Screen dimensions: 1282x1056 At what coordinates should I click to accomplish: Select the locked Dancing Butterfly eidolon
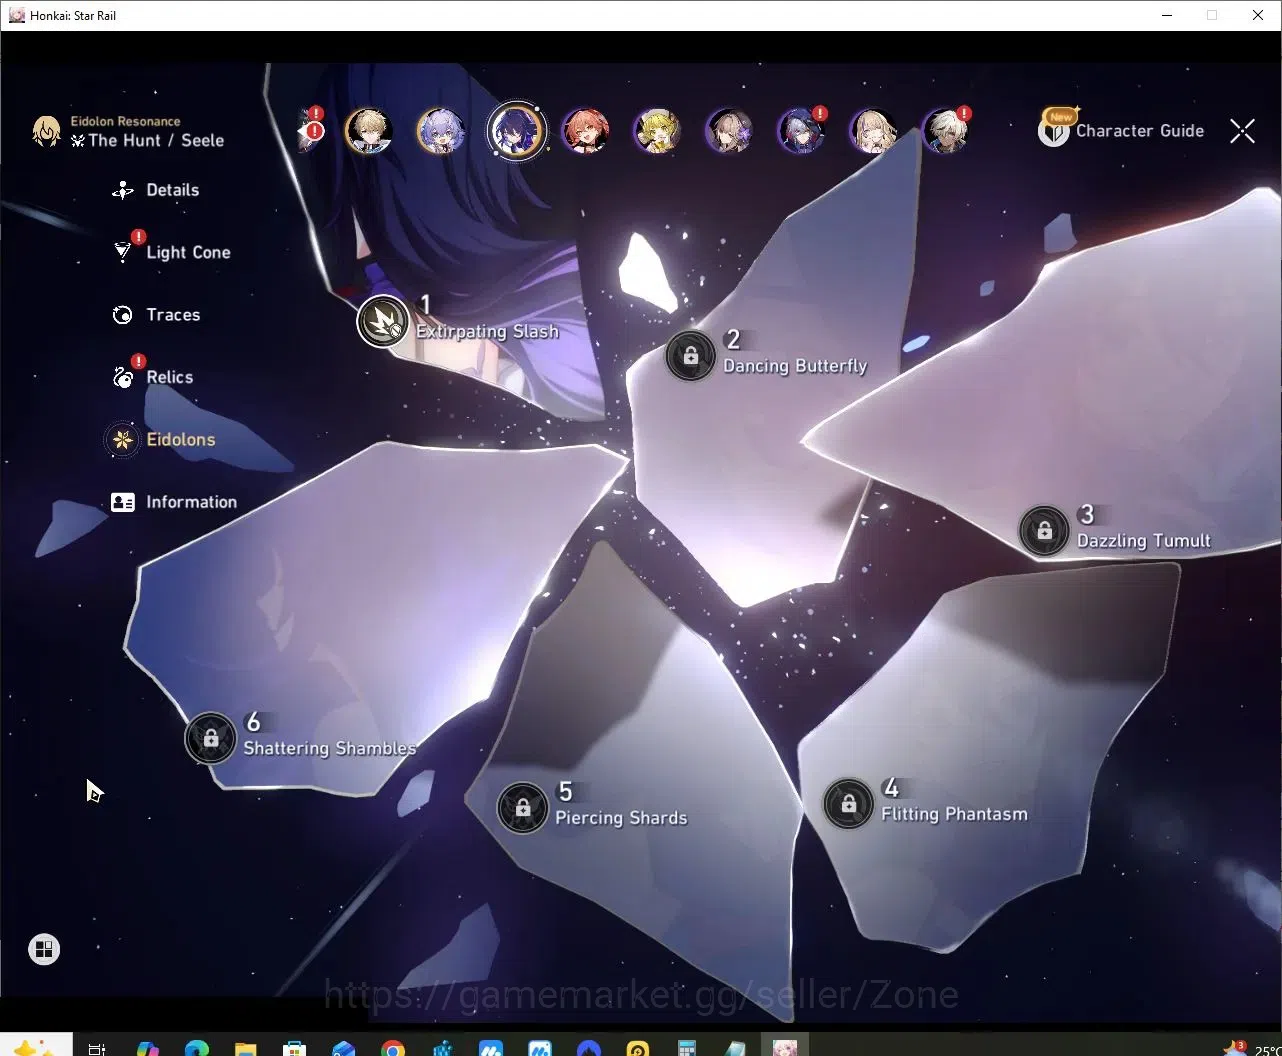690,355
